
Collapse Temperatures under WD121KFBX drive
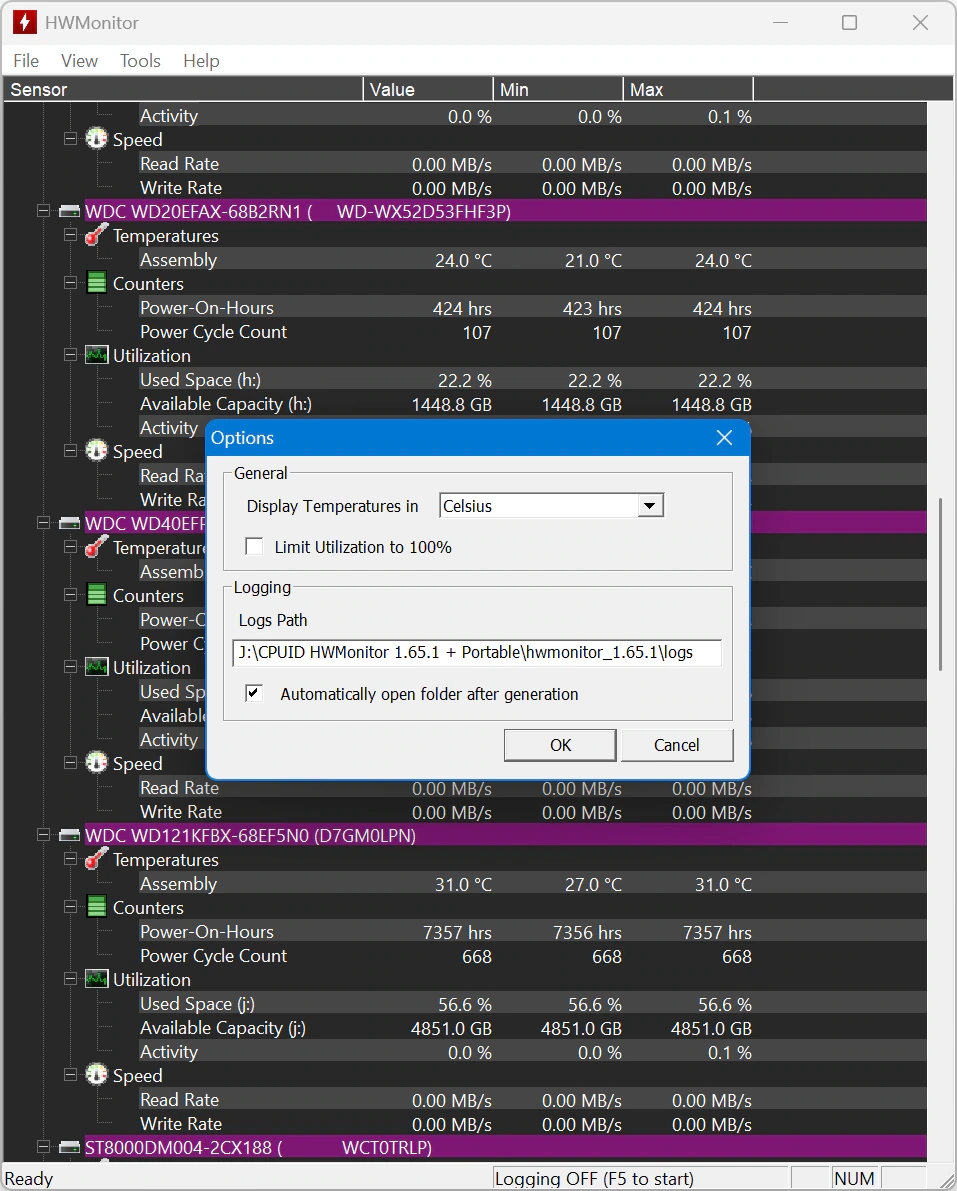(x=71, y=859)
